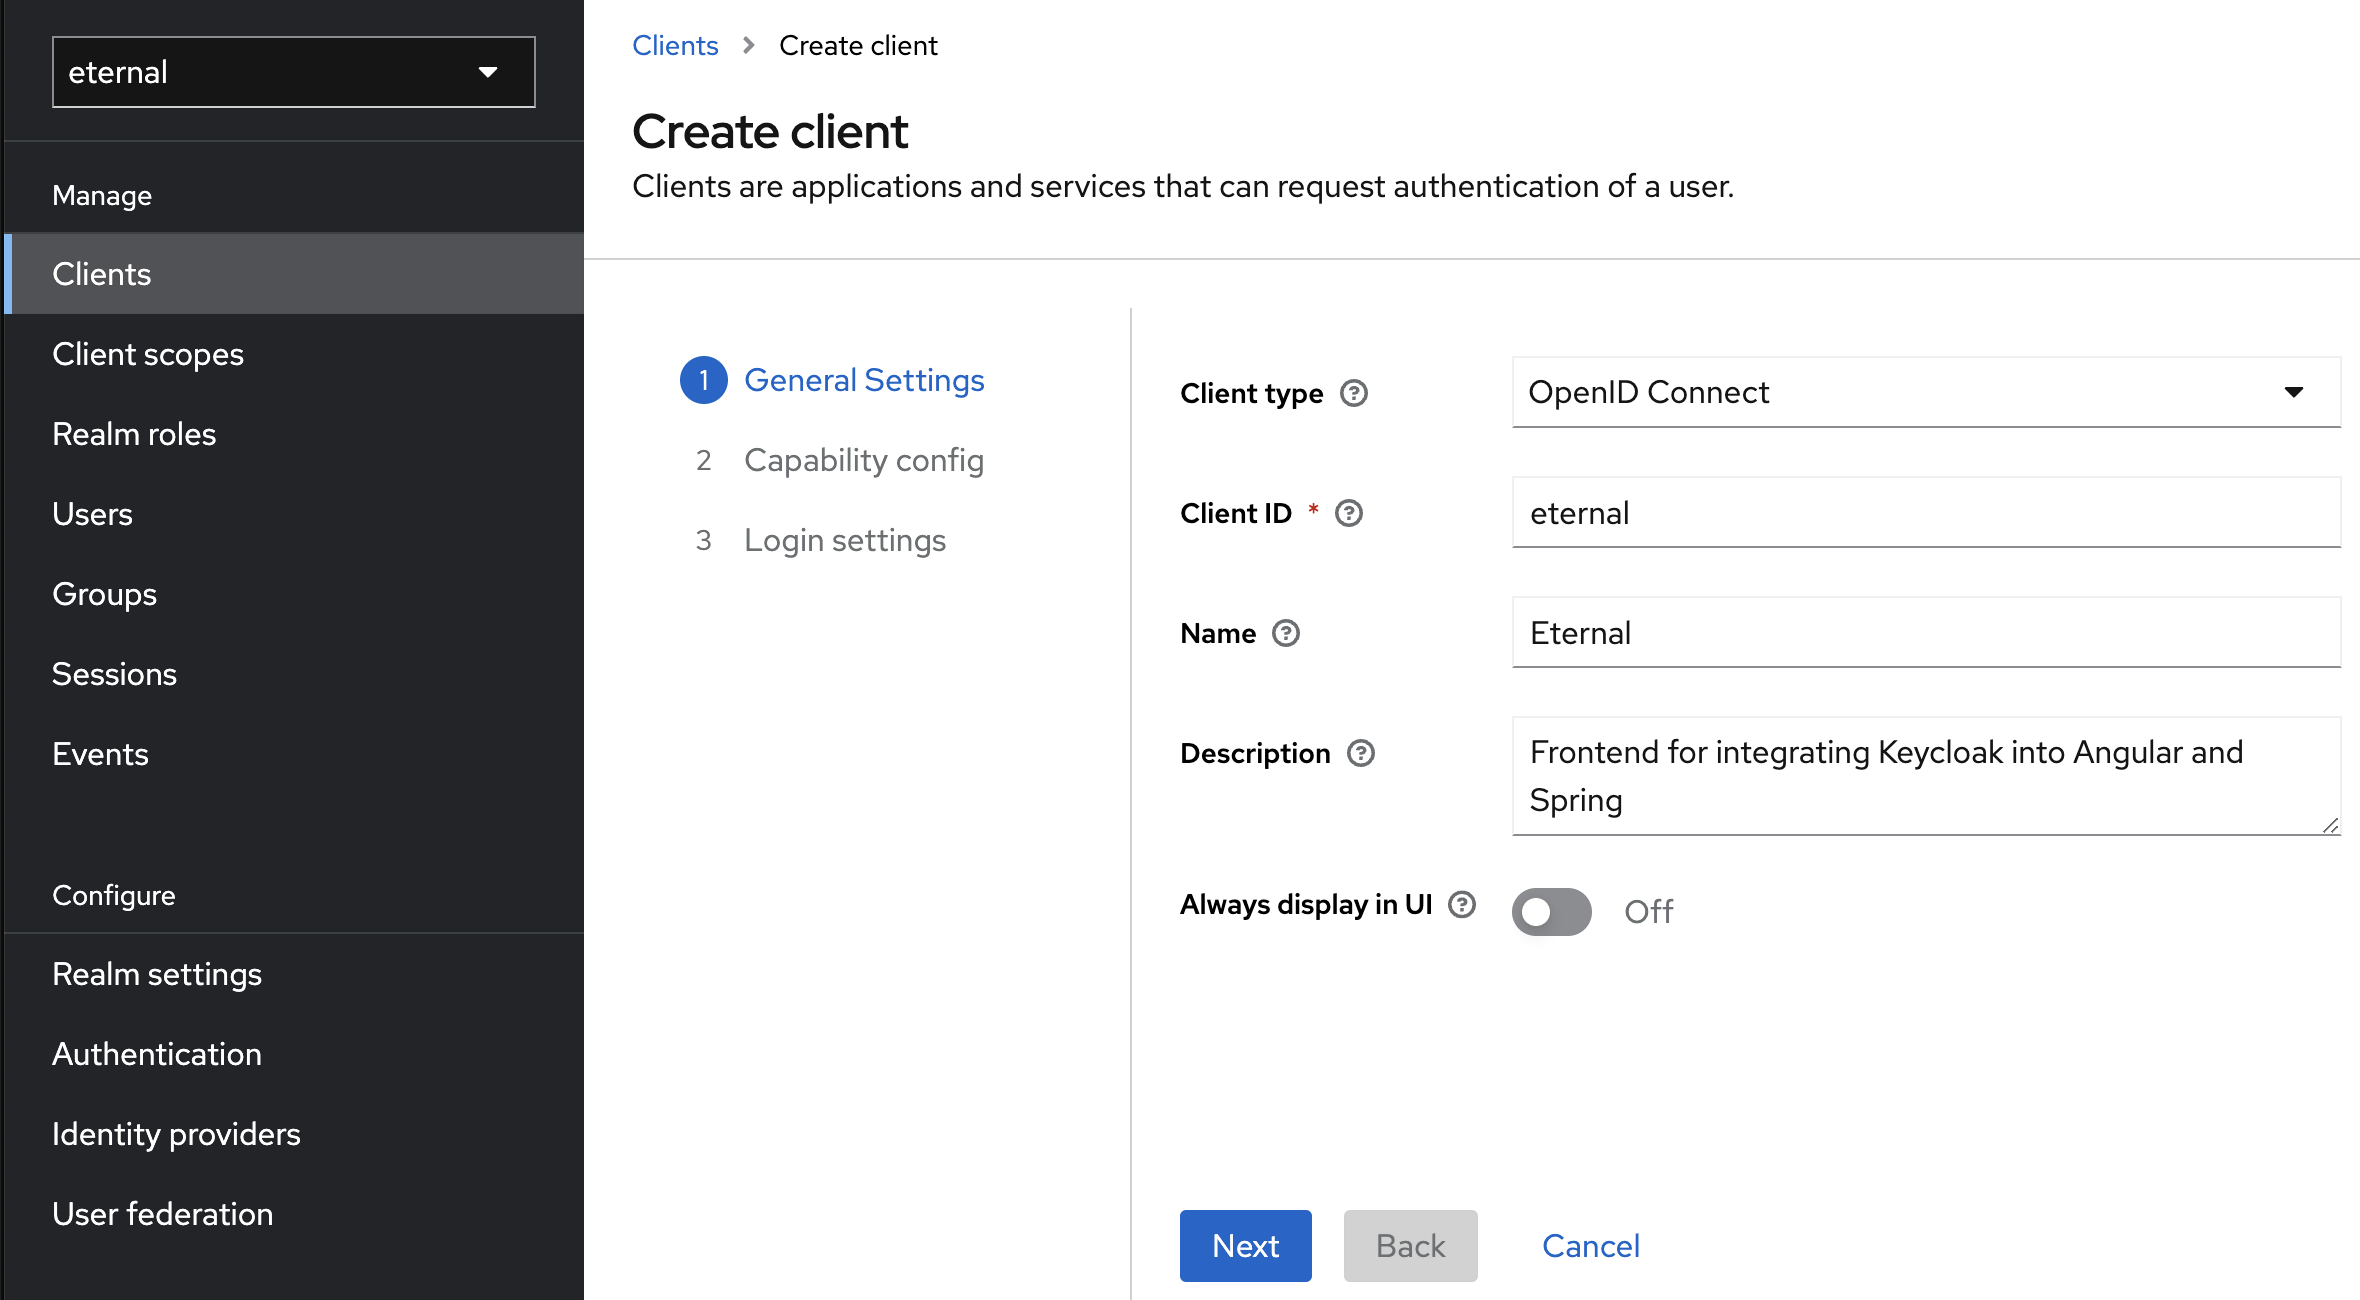The image size is (2360, 1300).
Task: View help for the Name field
Action: (x=1287, y=633)
